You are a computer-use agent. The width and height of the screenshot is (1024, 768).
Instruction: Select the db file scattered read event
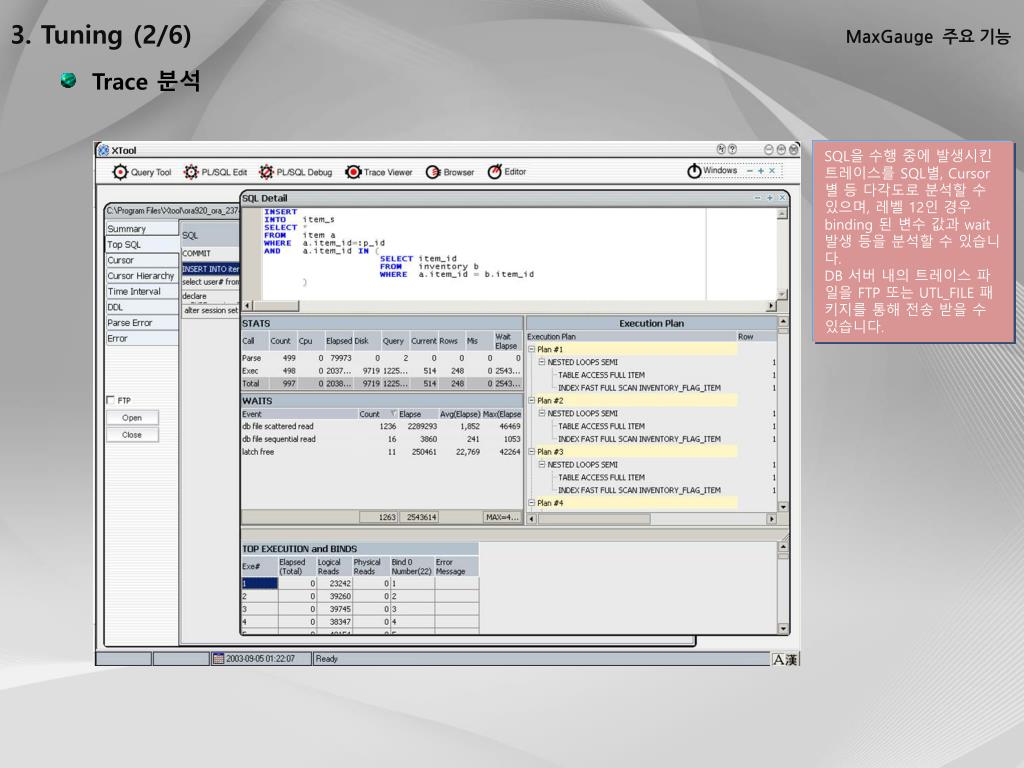pyautogui.click(x=381, y=426)
